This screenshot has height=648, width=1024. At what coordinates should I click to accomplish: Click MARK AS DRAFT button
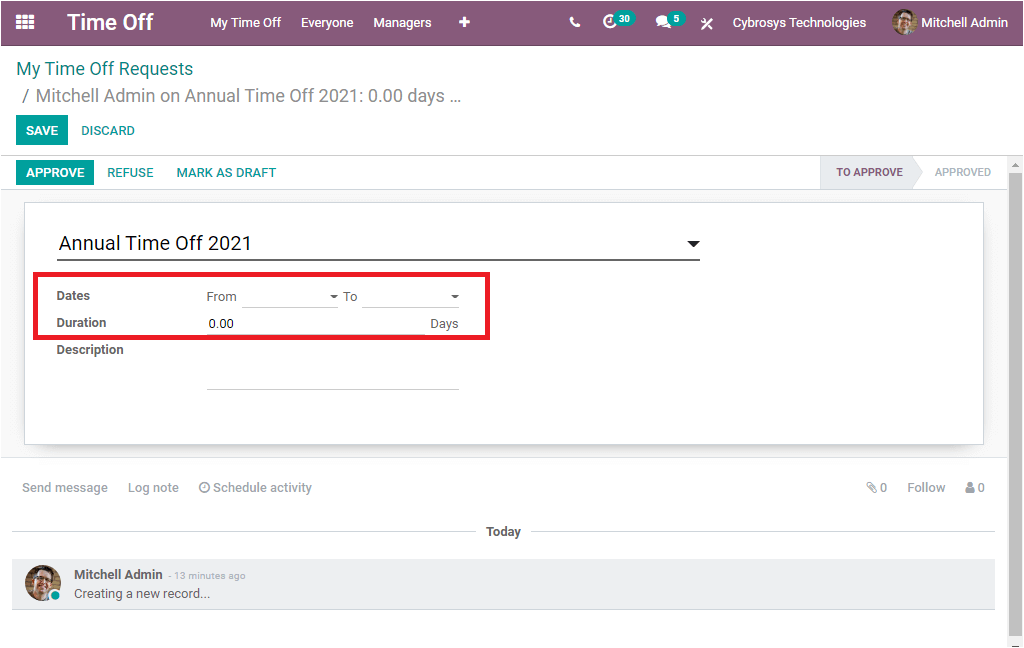(226, 172)
